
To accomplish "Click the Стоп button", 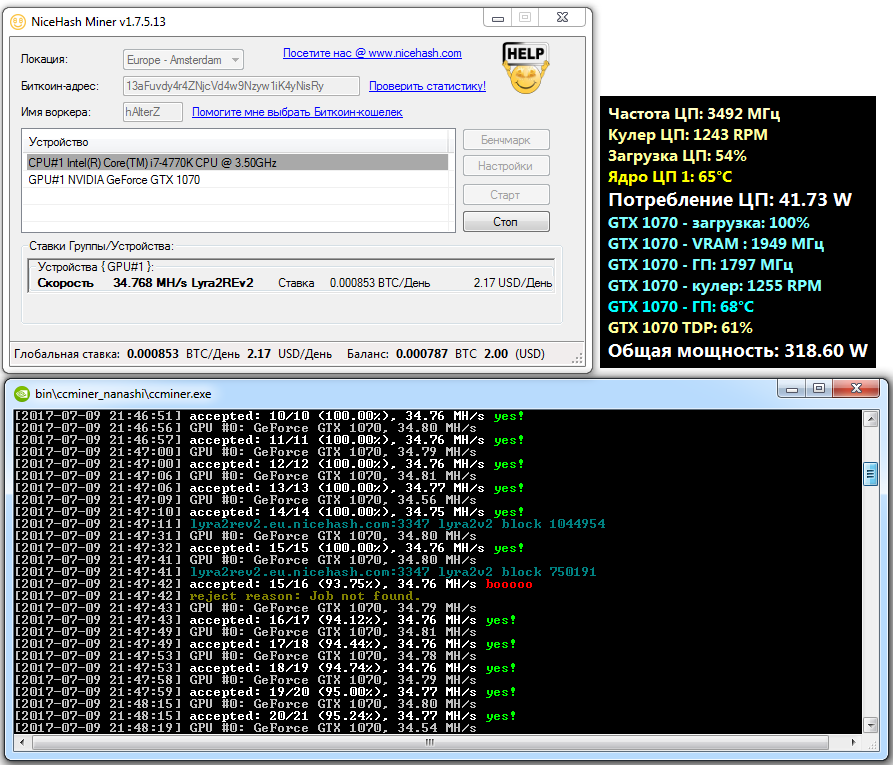I will click(x=506, y=222).
